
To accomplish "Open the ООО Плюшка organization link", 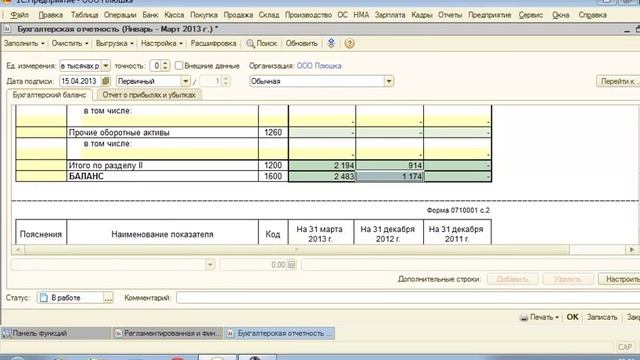I will [319, 66].
